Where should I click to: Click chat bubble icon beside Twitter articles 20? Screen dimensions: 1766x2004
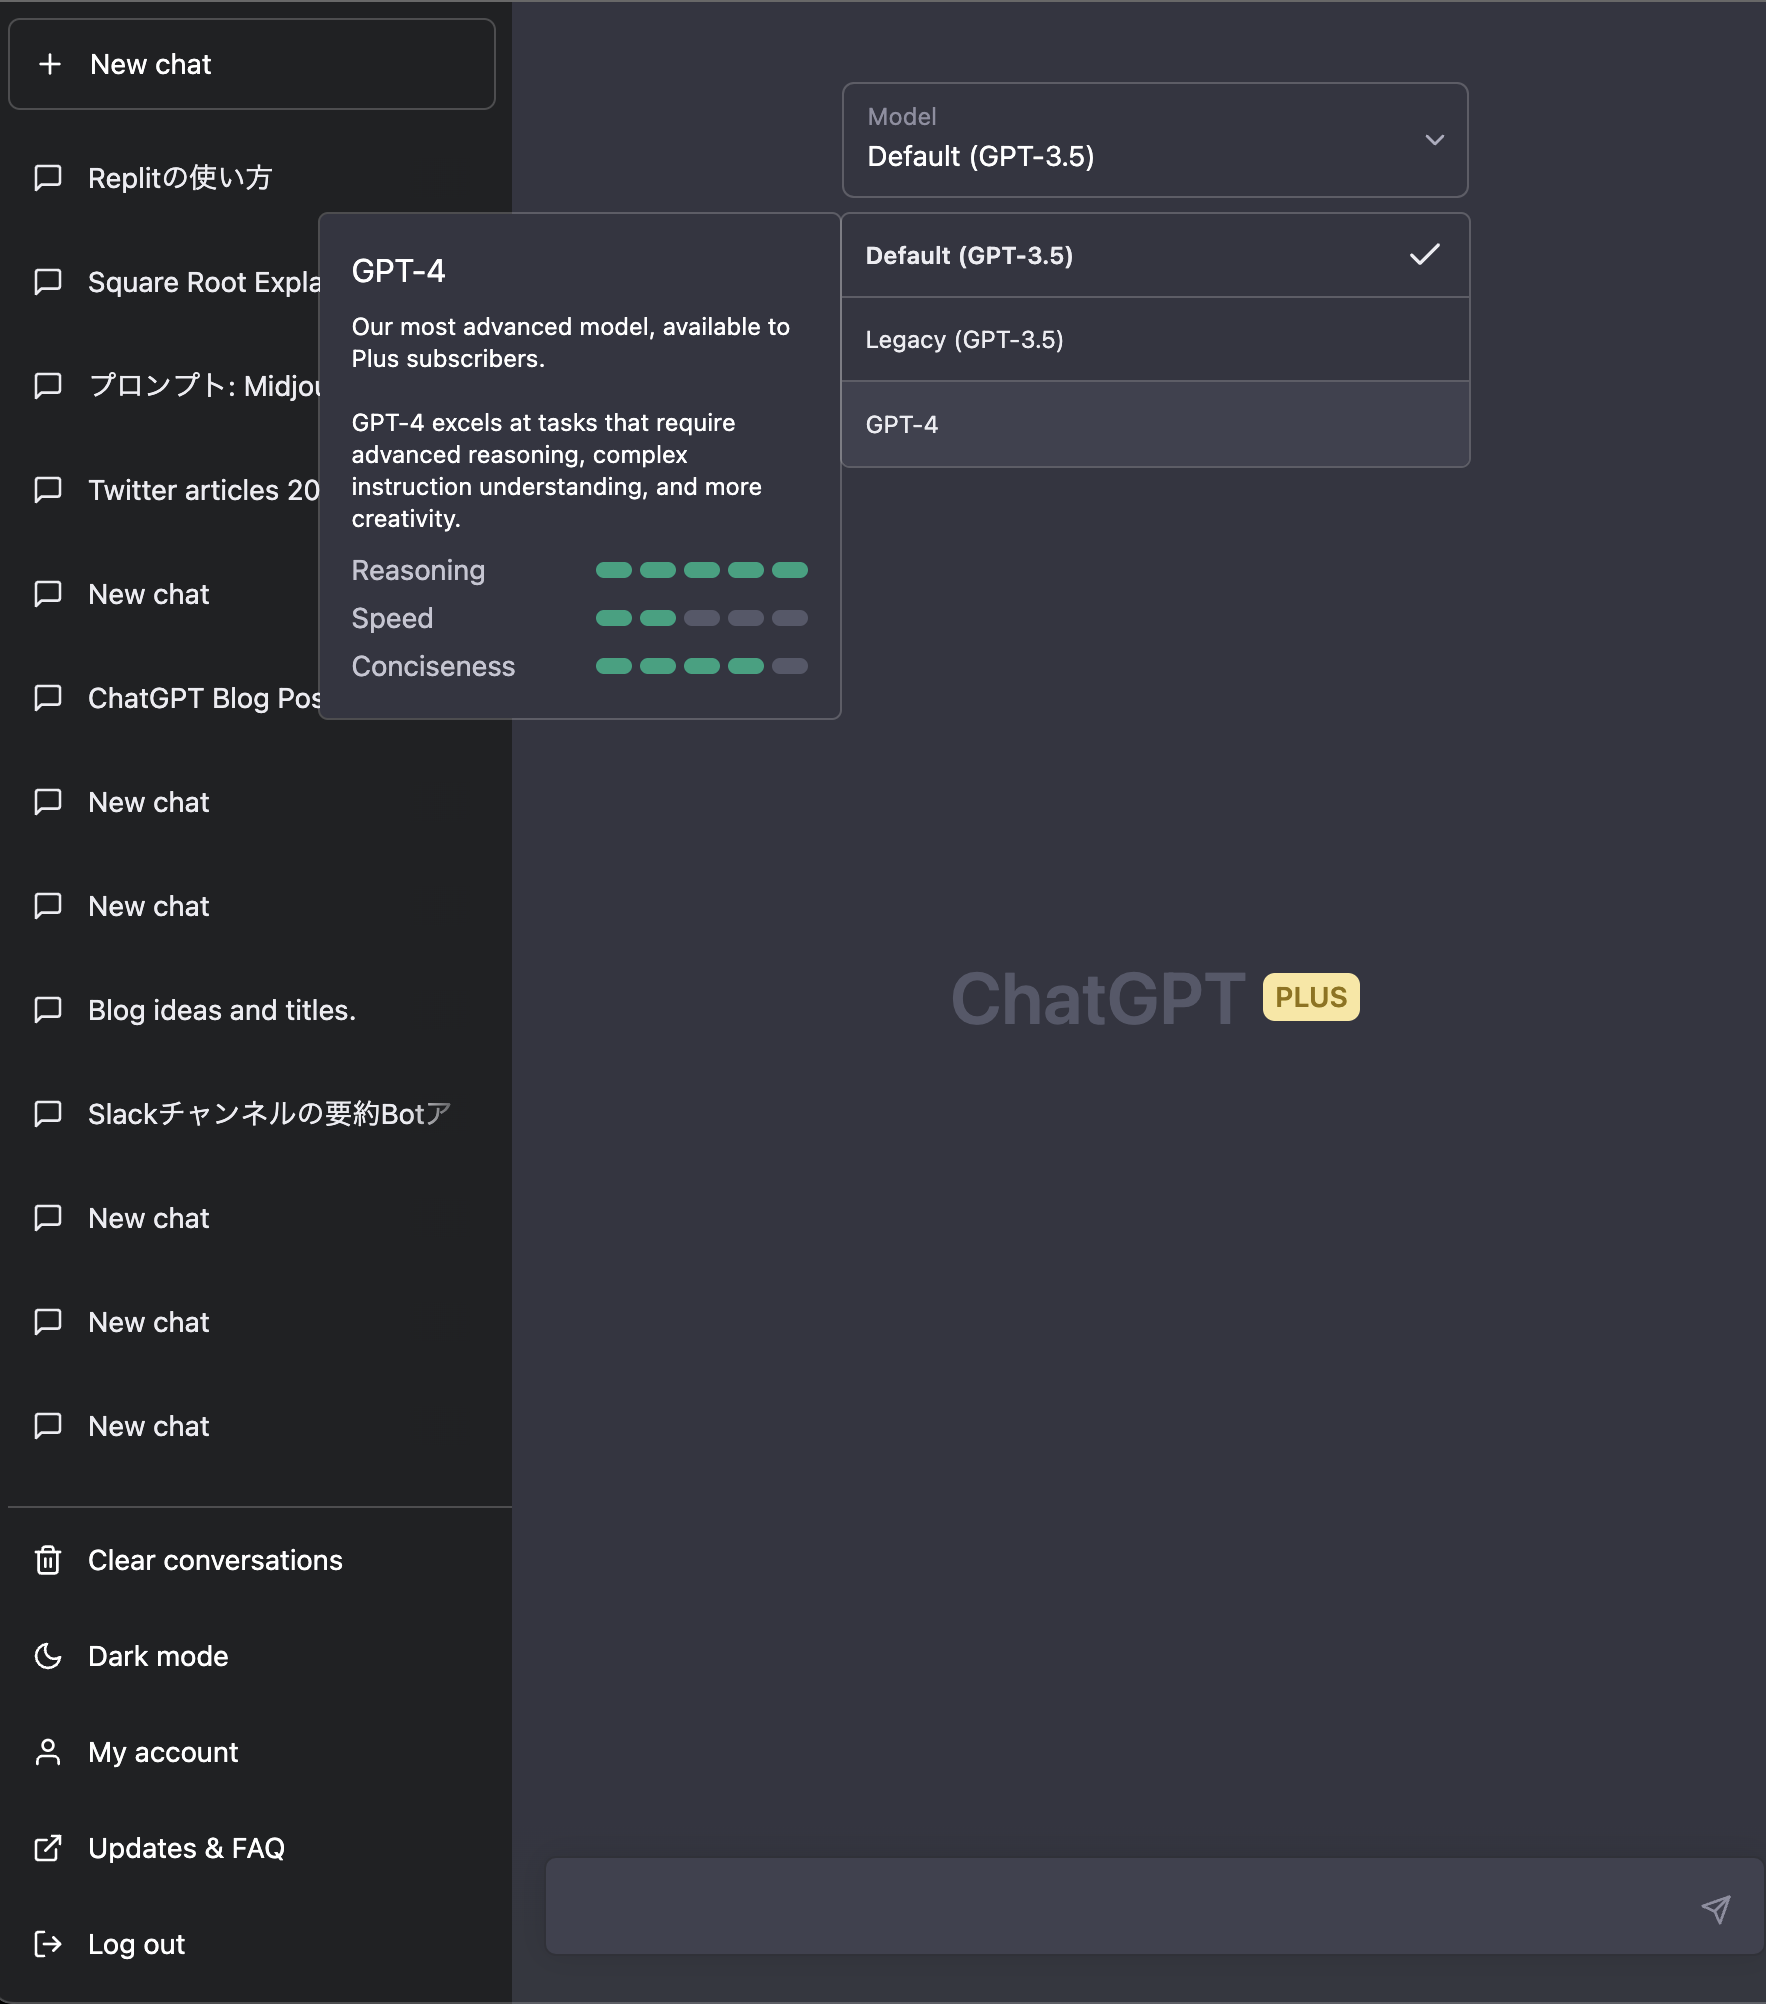[x=48, y=490]
